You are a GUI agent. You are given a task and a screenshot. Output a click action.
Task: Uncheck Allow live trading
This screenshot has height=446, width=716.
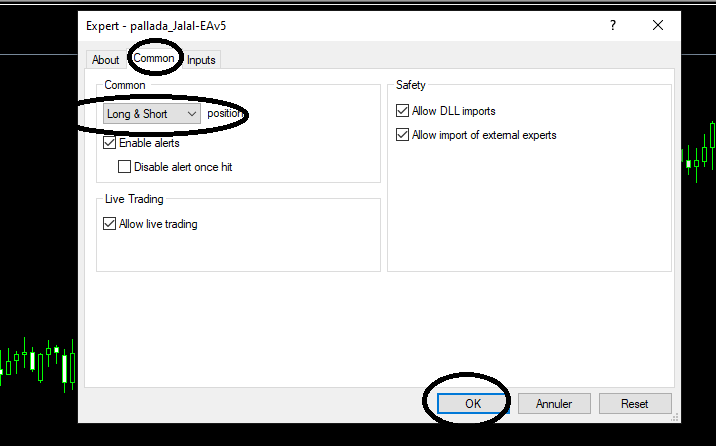[110, 224]
